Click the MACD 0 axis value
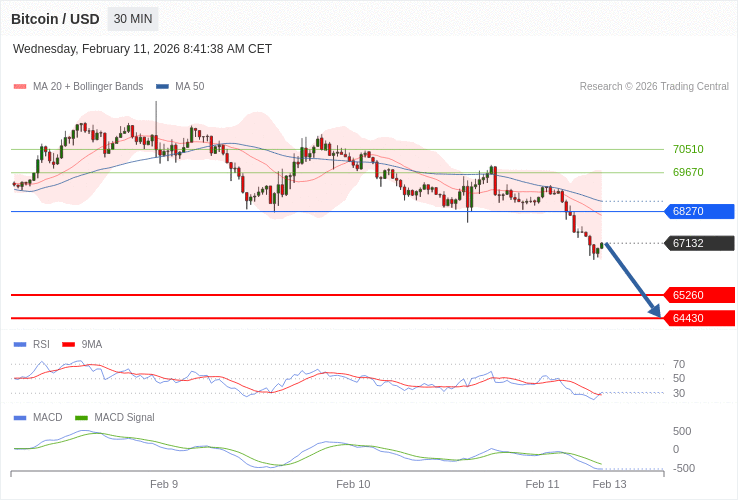Viewport: 738px width, 500px height. (676, 450)
